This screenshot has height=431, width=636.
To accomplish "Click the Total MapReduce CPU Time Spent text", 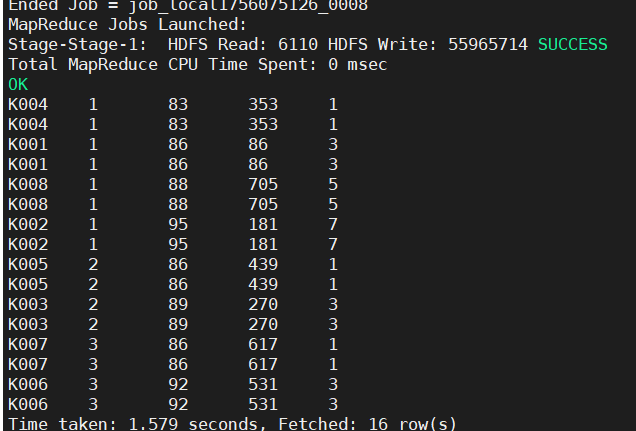I will [x=162, y=65].
